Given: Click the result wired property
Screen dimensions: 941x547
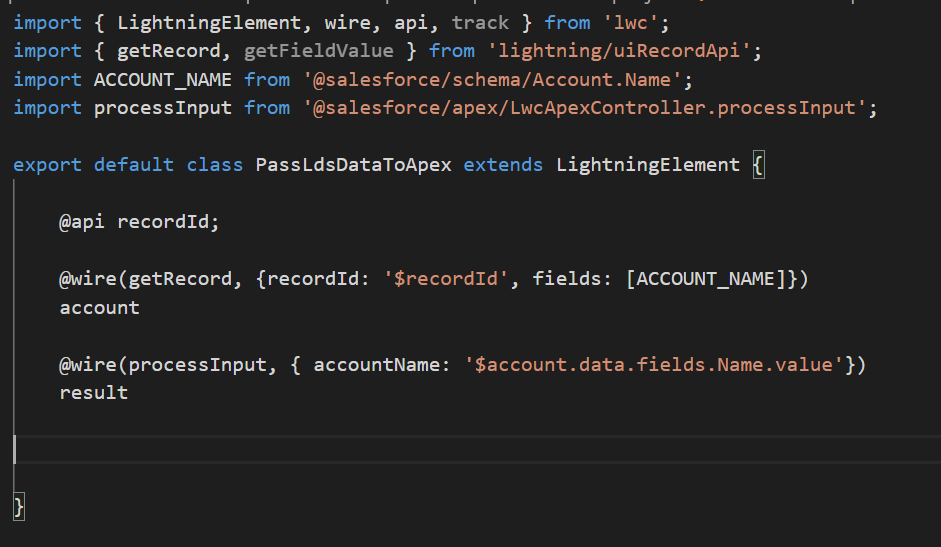Looking at the screenshot, I should (94, 393).
